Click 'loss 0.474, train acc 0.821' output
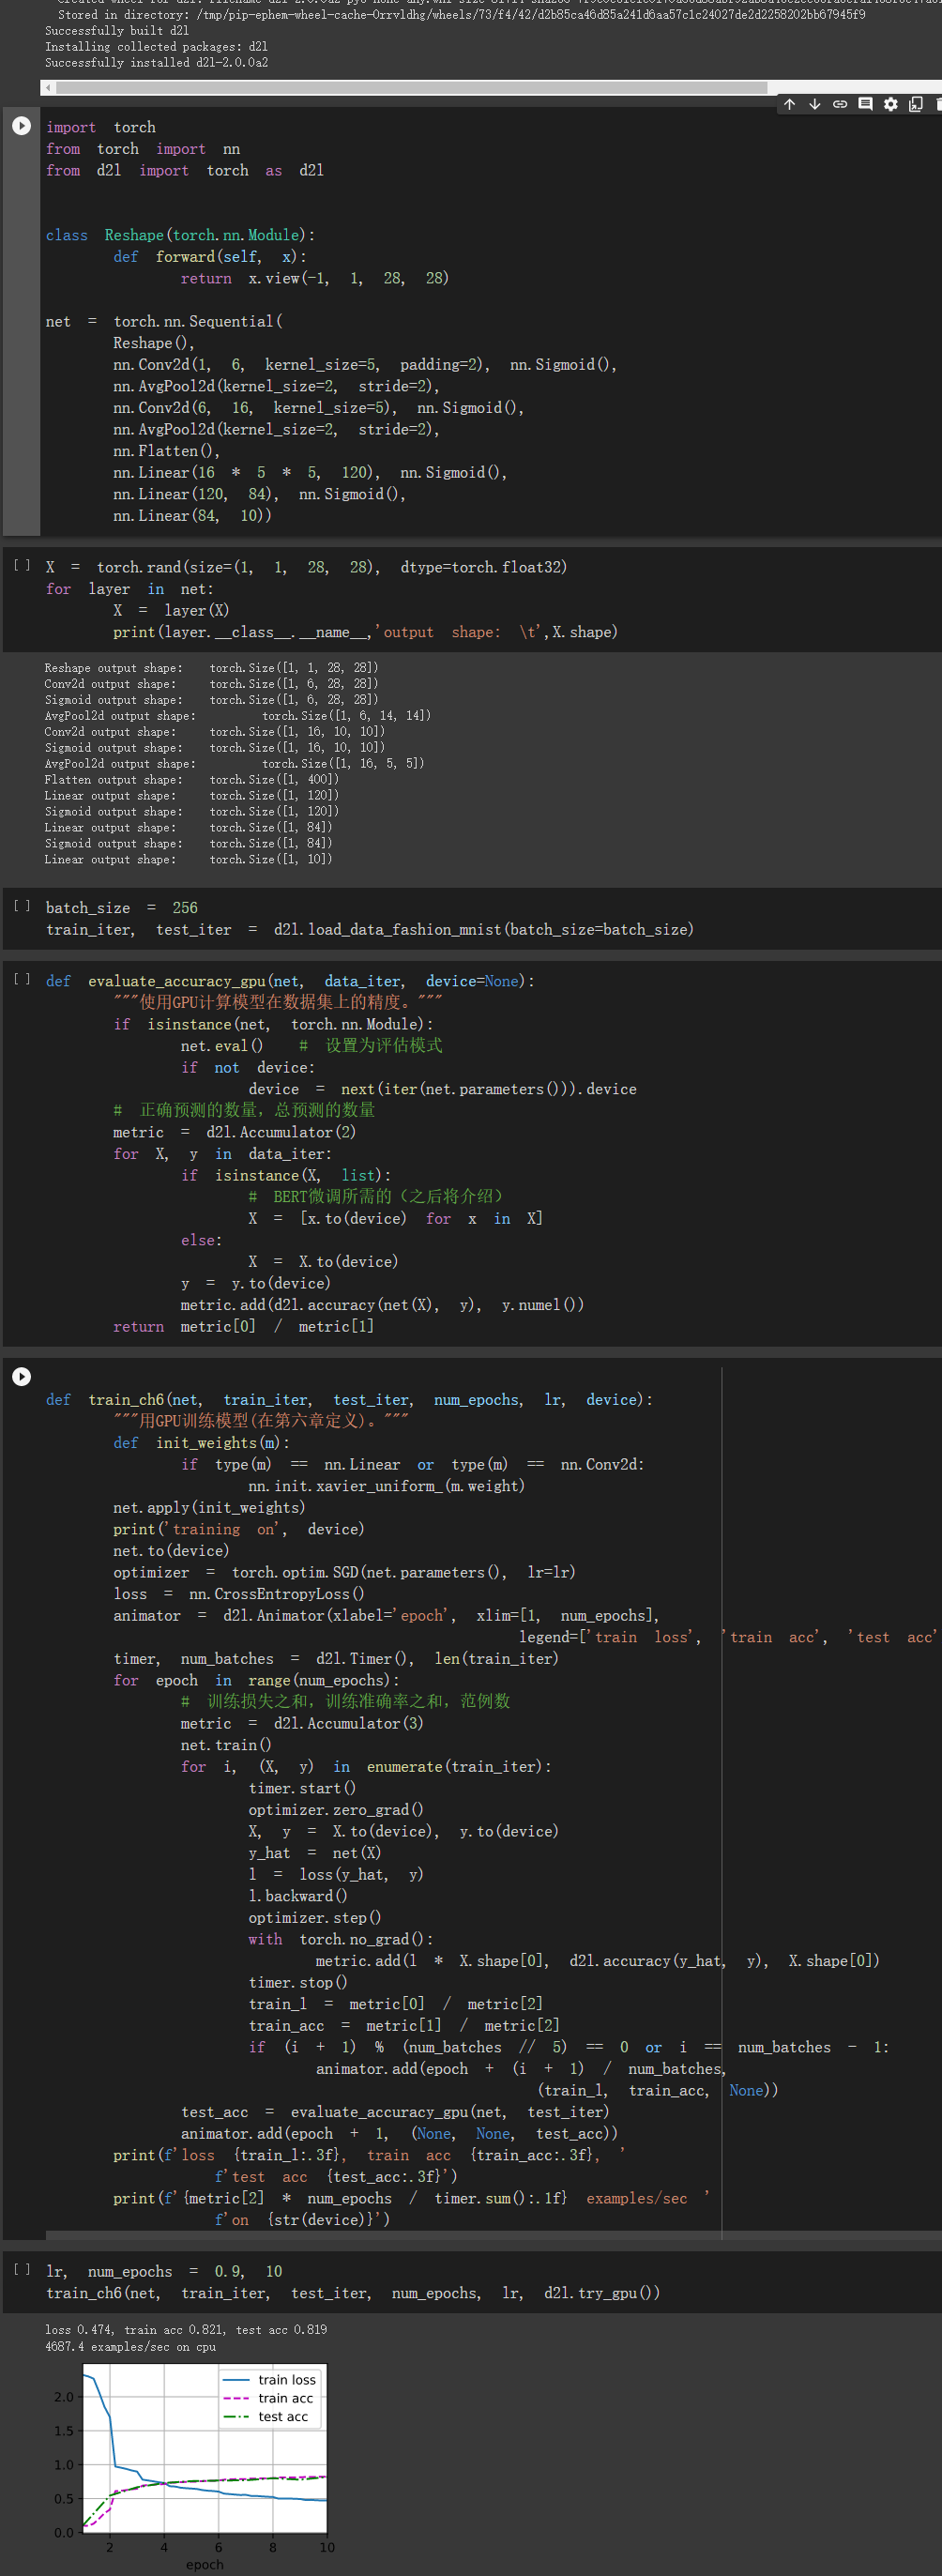Viewport: 942px width, 2576px height. click(185, 2329)
